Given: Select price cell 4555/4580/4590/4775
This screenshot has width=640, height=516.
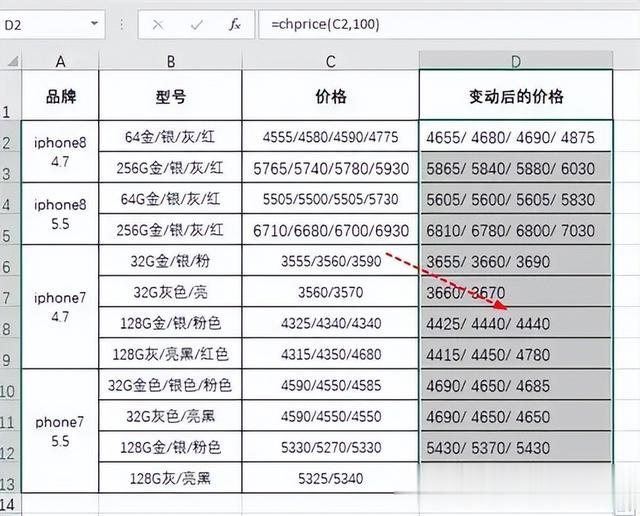Looking at the screenshot, I should 331,136.
